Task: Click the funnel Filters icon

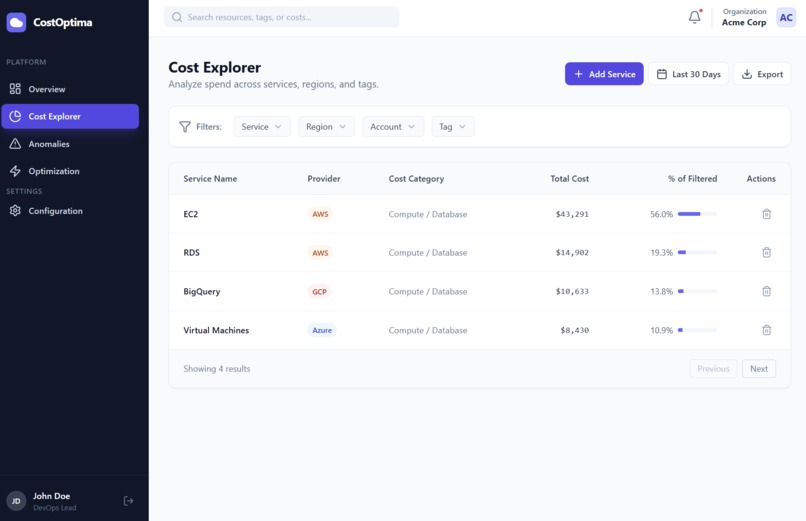Action: (185, 126)
